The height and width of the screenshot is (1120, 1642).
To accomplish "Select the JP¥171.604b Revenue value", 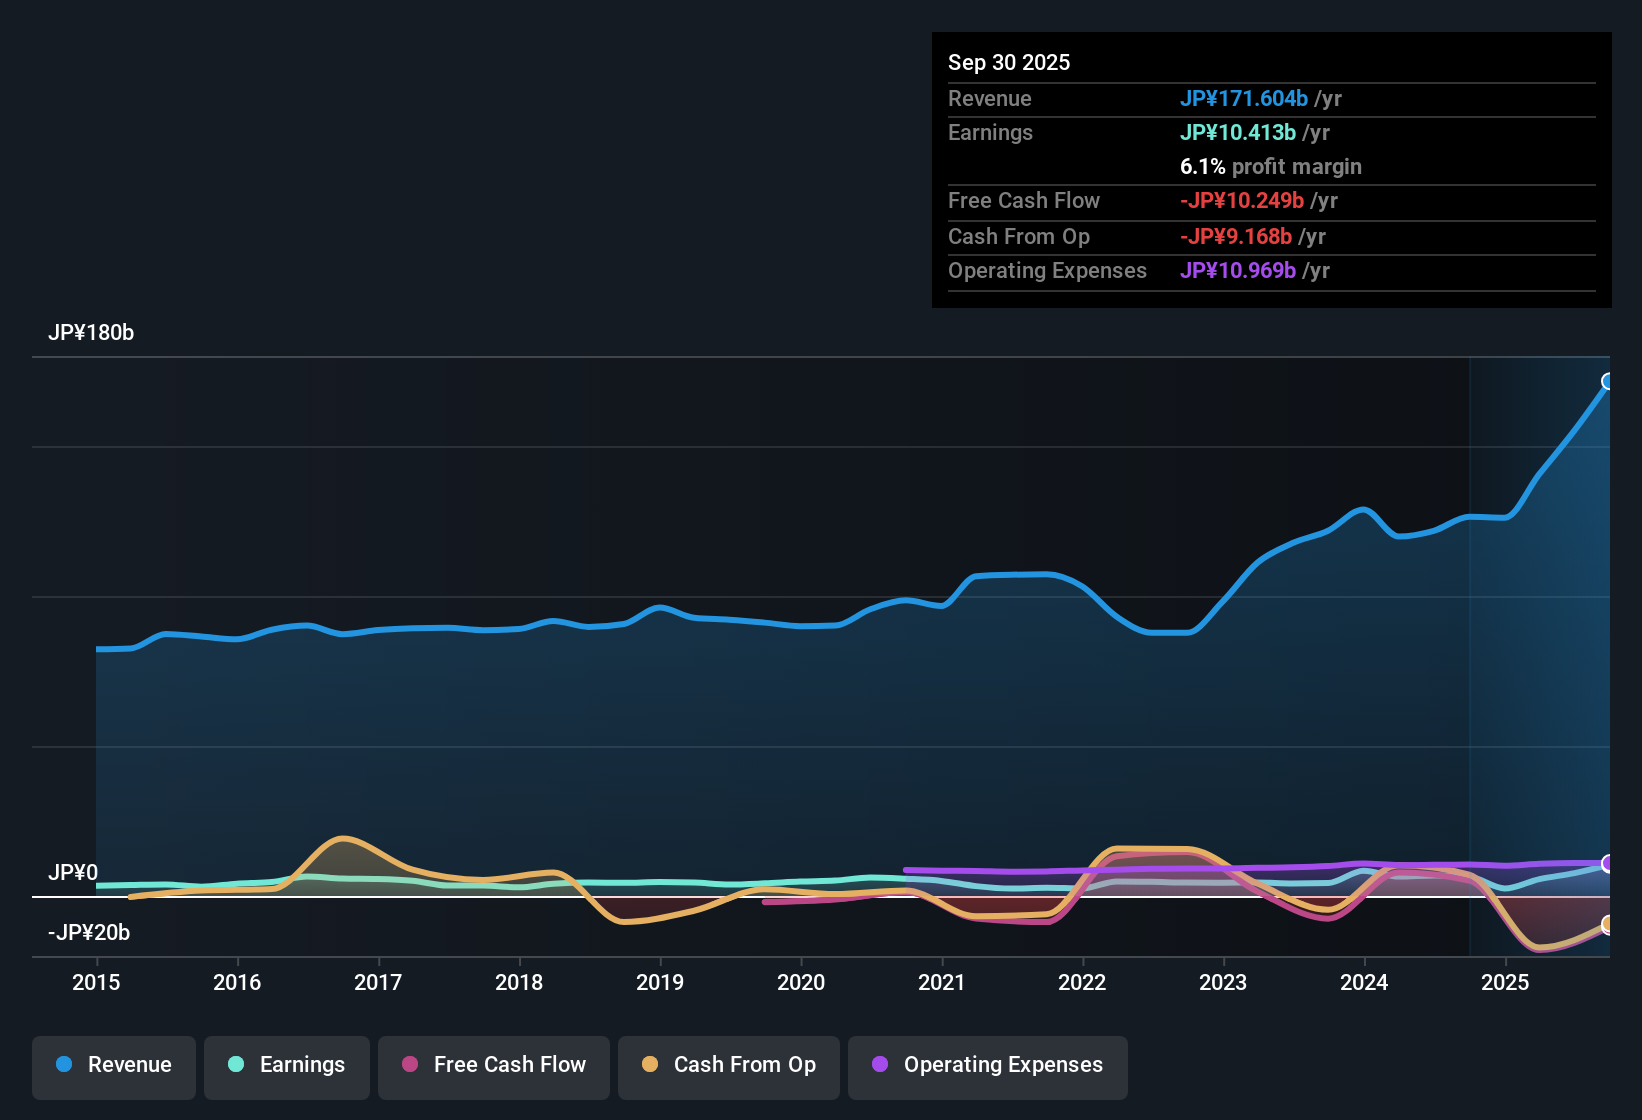I will pos(1245,99).
